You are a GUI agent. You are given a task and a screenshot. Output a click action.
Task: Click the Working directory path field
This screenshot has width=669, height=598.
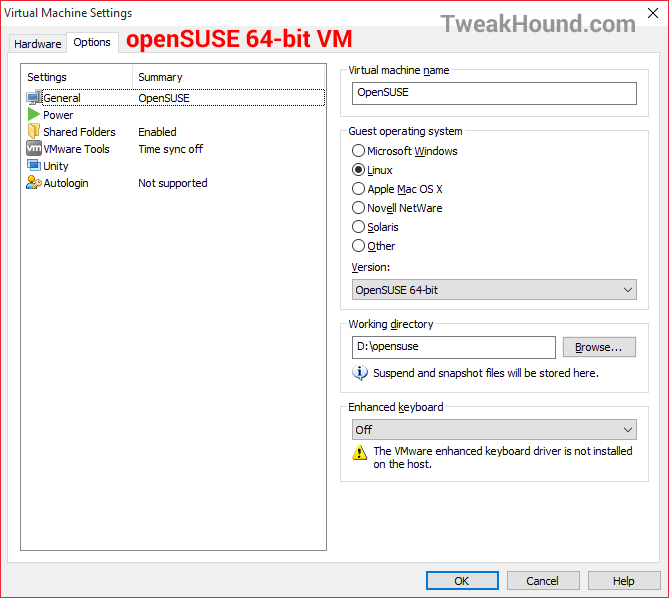pos(454,347)
